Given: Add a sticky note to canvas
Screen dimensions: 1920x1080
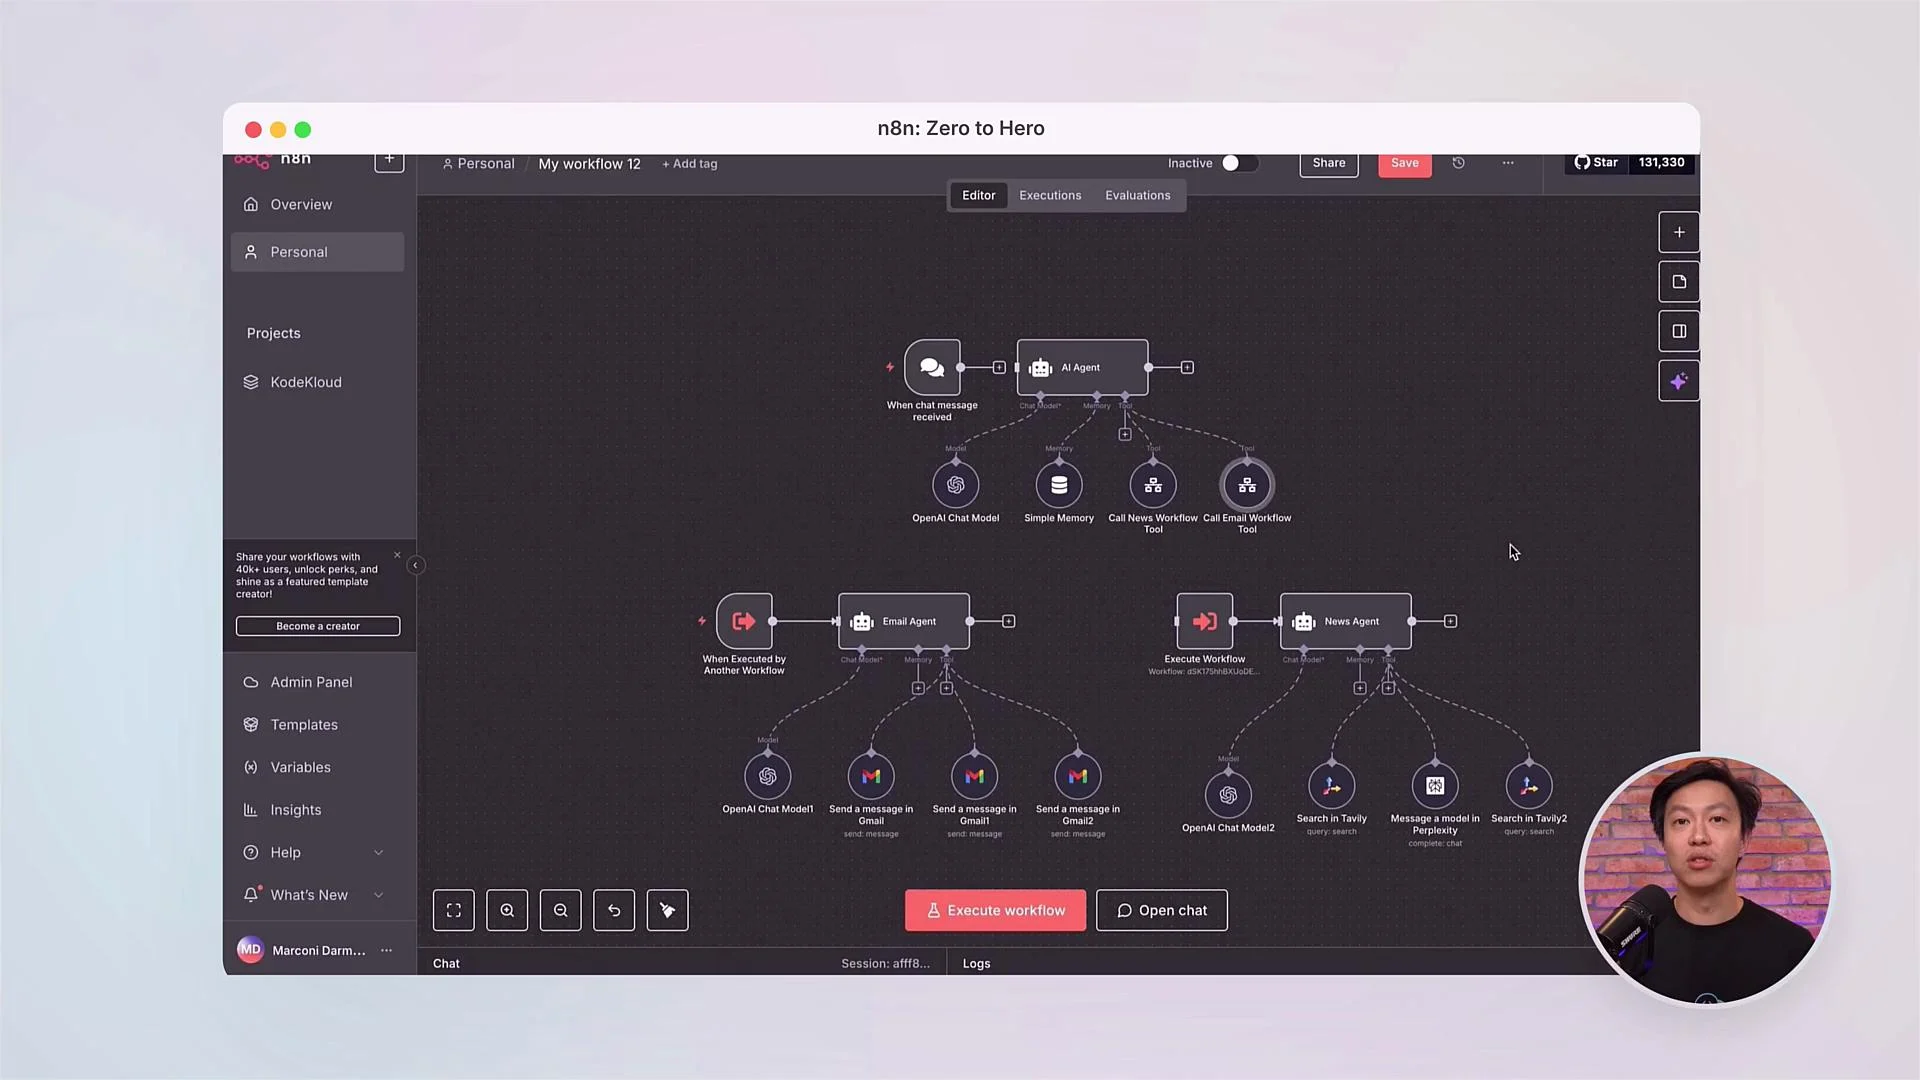Looking at the screenshot, I should 1679,282.
